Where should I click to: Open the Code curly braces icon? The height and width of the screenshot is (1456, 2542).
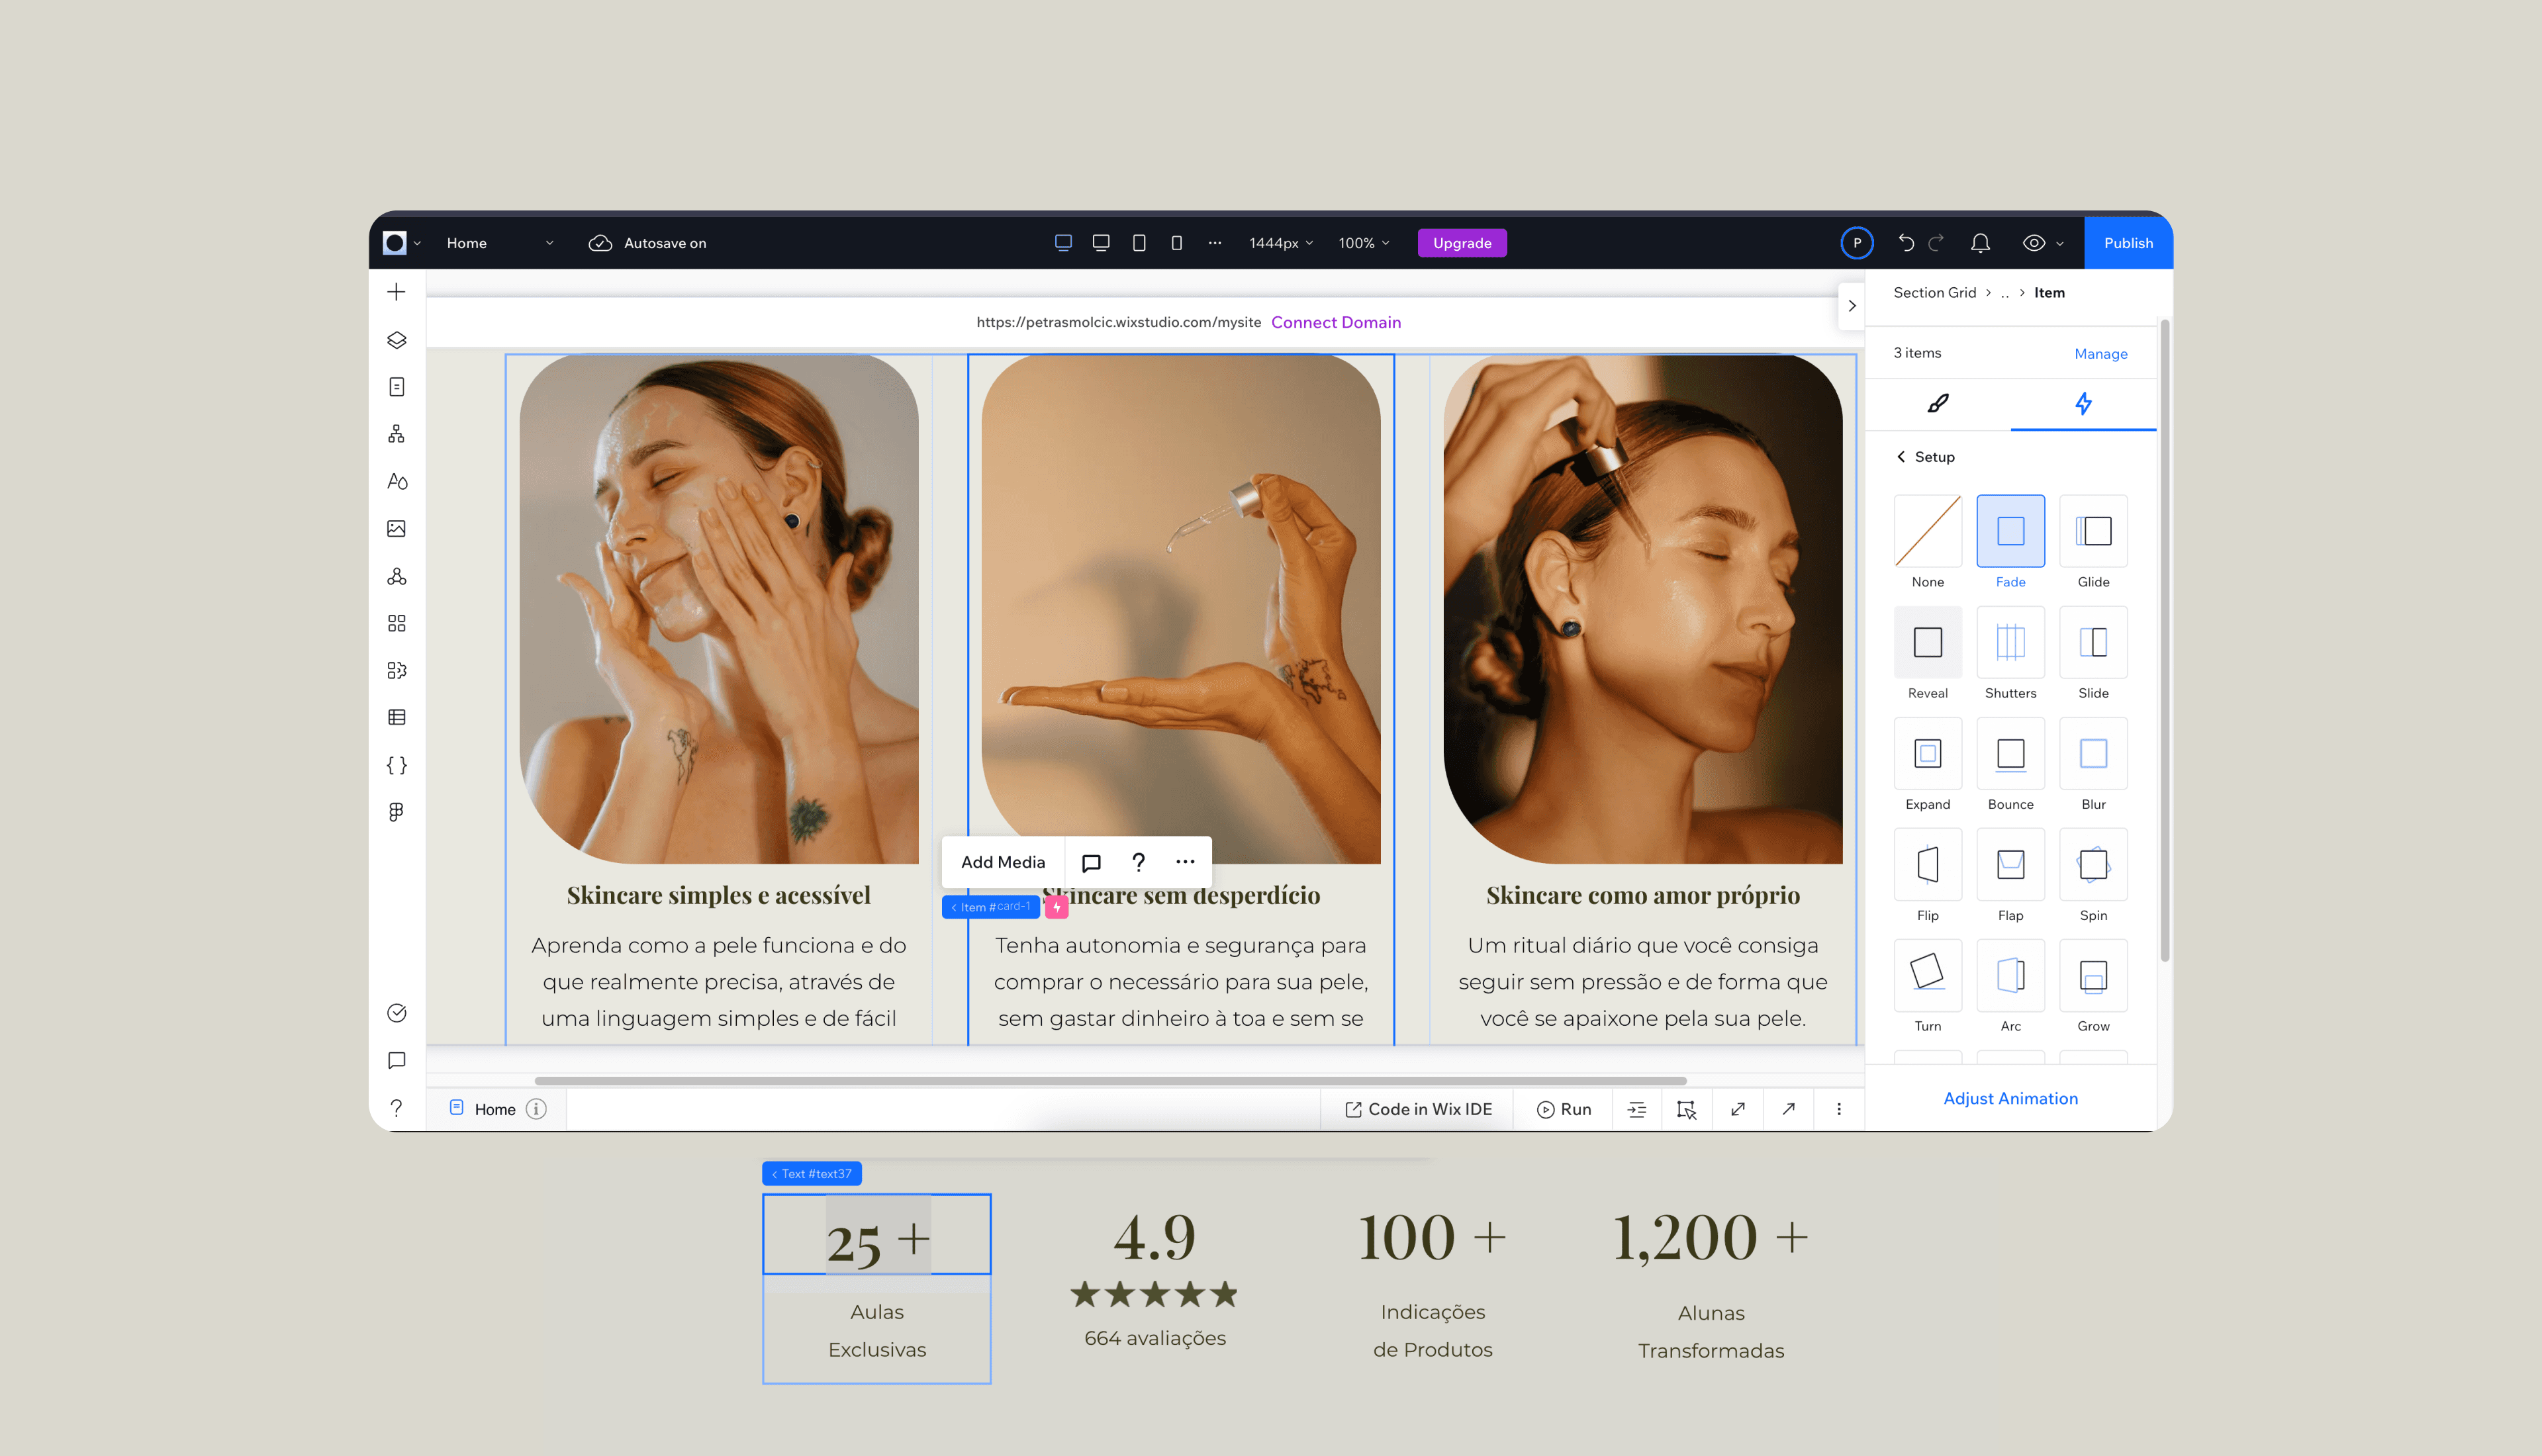396,765
